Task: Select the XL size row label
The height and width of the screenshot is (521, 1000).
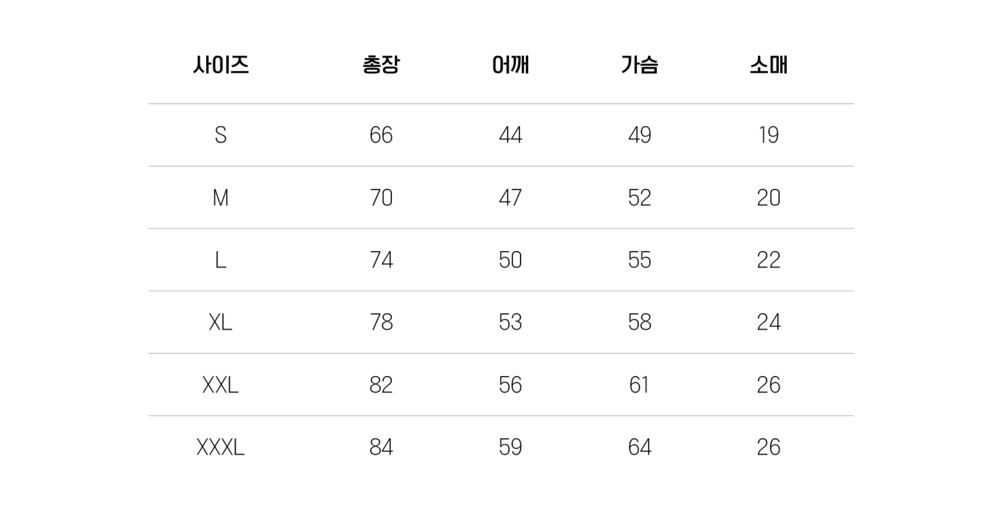Action: [x=220, y=322]
